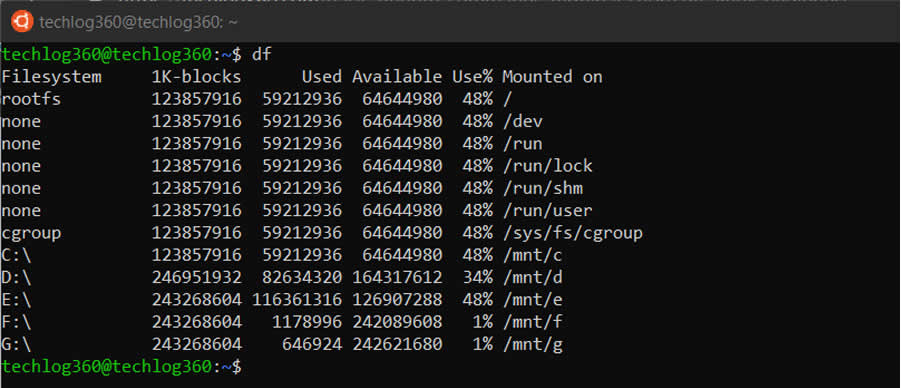Click the /mnt/f mount path

click(532, 322)
